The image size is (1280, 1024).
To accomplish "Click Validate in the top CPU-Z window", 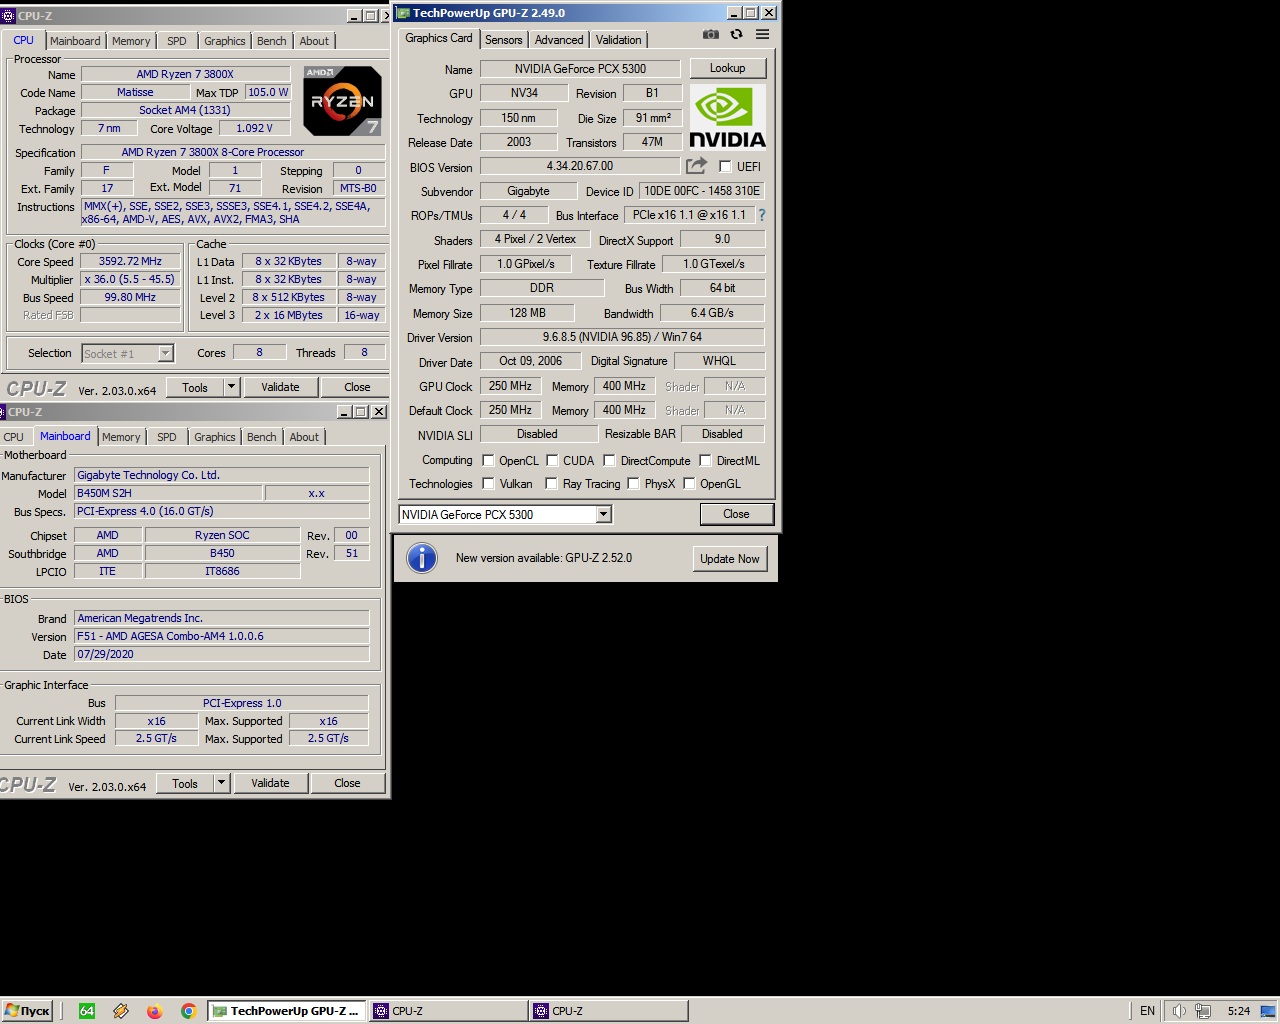I will click(x=280, y=387).
